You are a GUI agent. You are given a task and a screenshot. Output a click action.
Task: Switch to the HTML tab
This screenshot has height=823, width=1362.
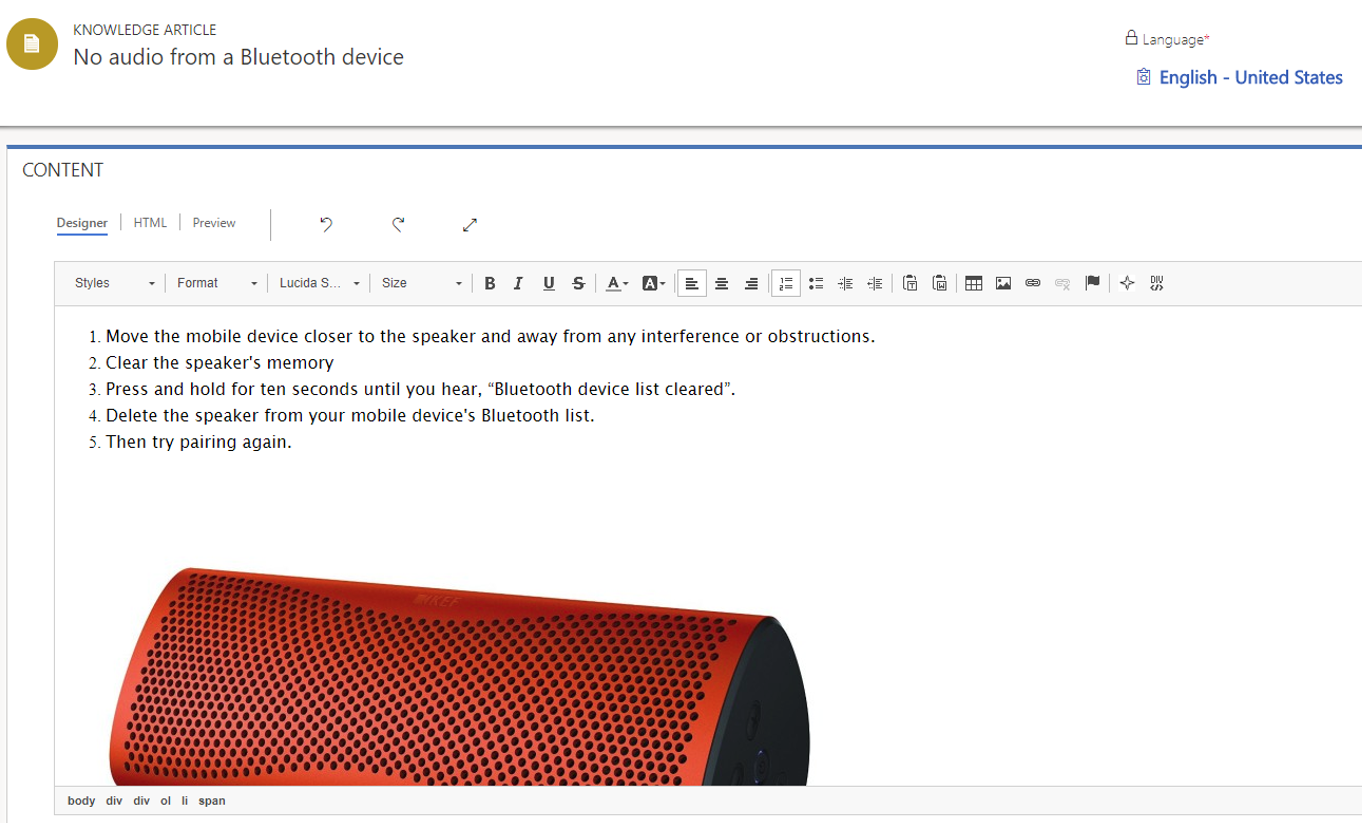click(150, 223)
